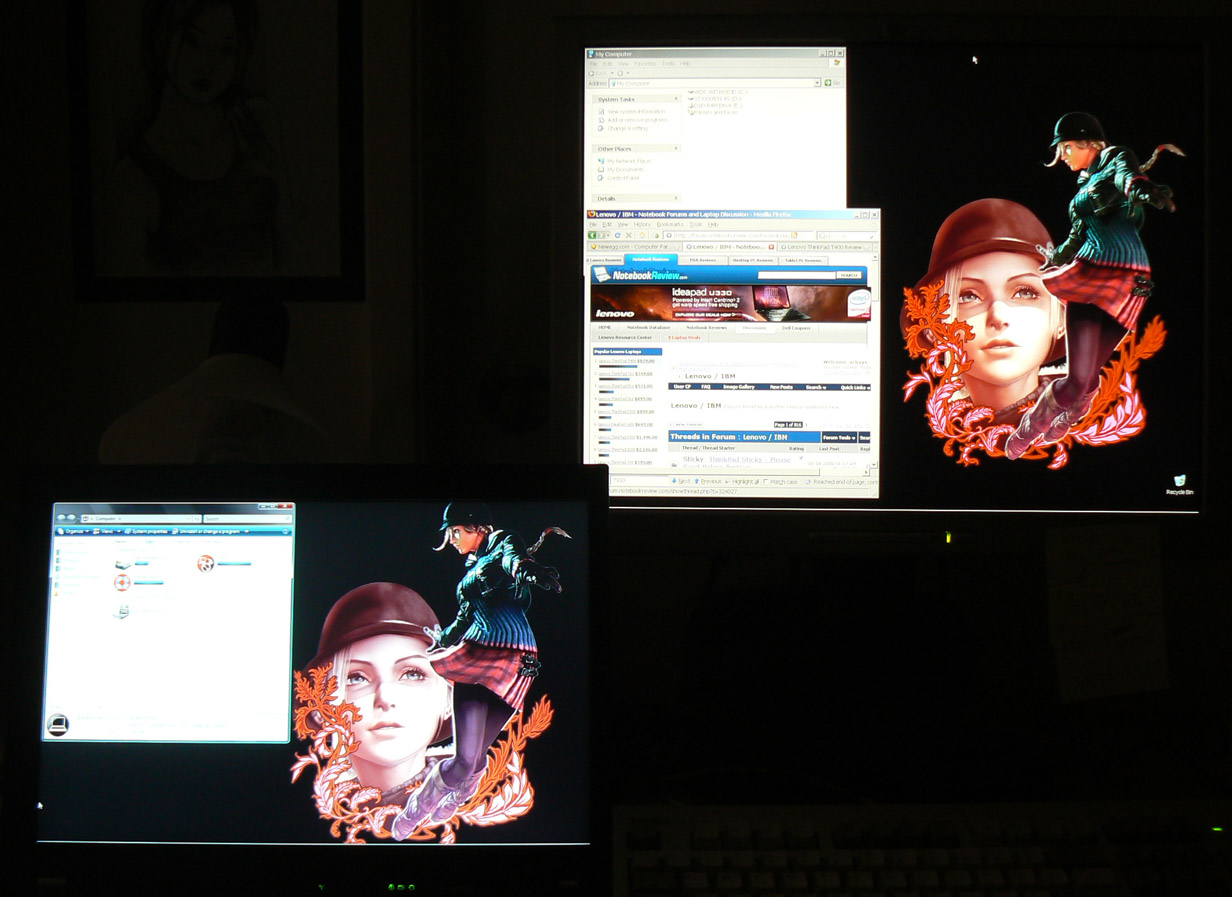Toggle Match case checkbox in find bar

pos(765,481)
